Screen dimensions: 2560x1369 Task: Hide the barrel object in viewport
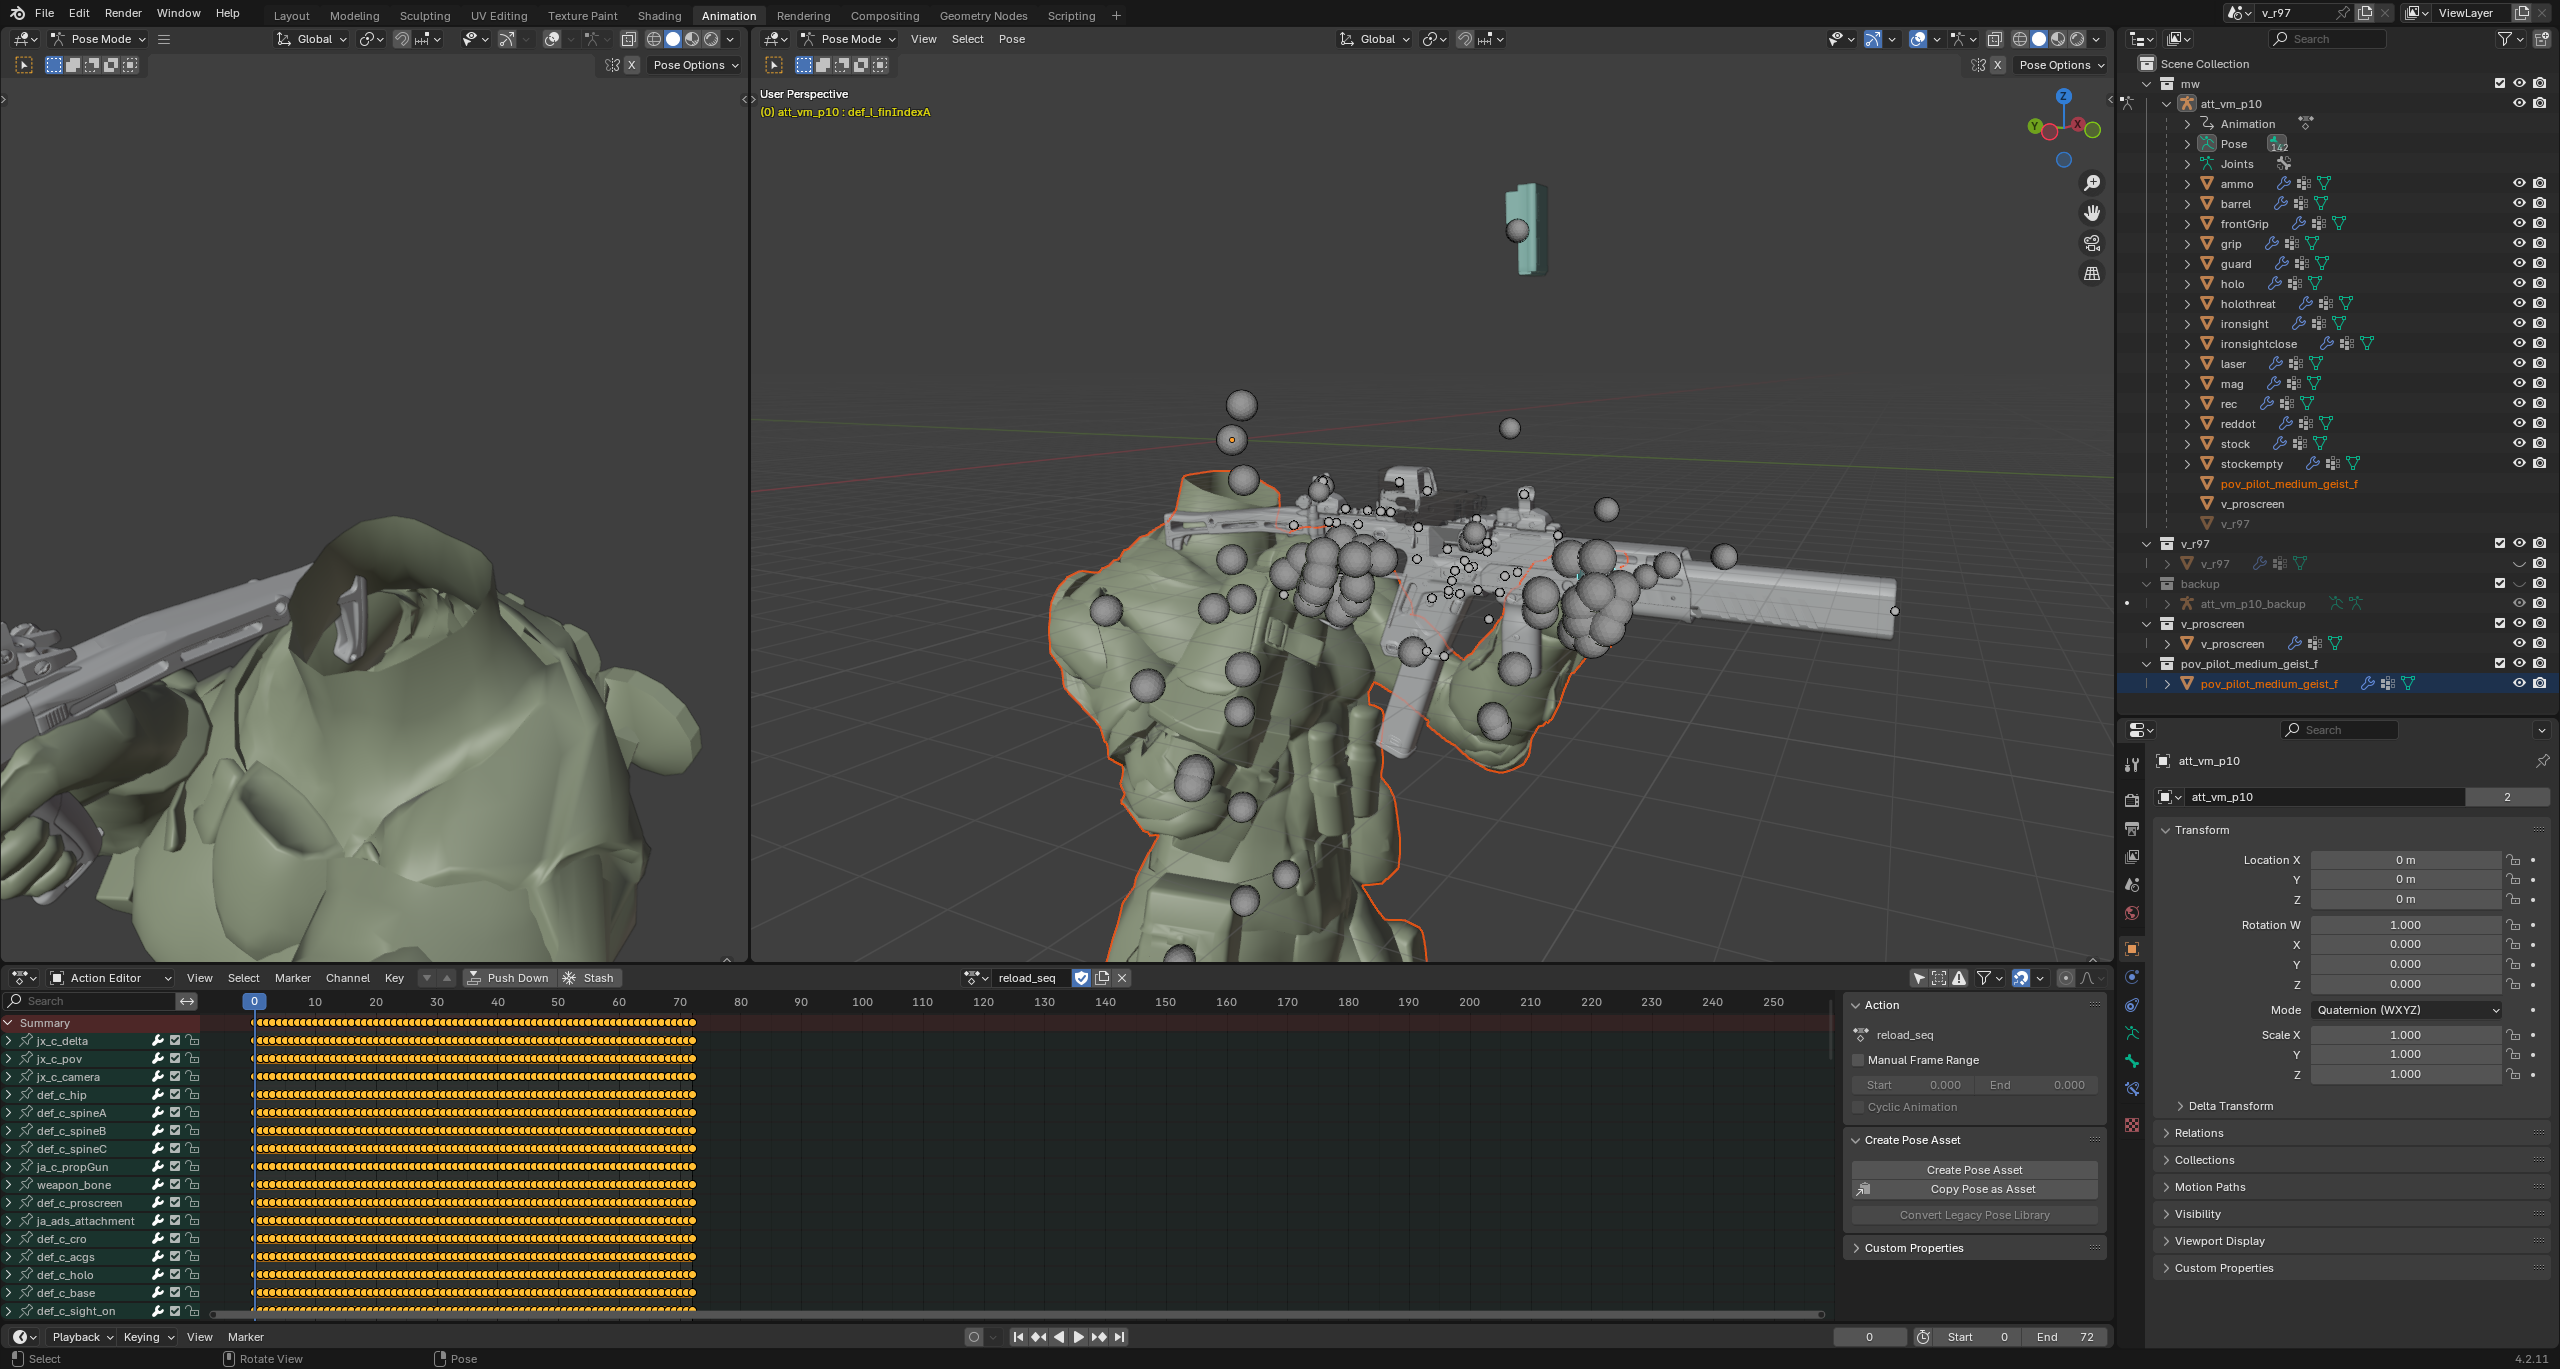coord(2519,203)
